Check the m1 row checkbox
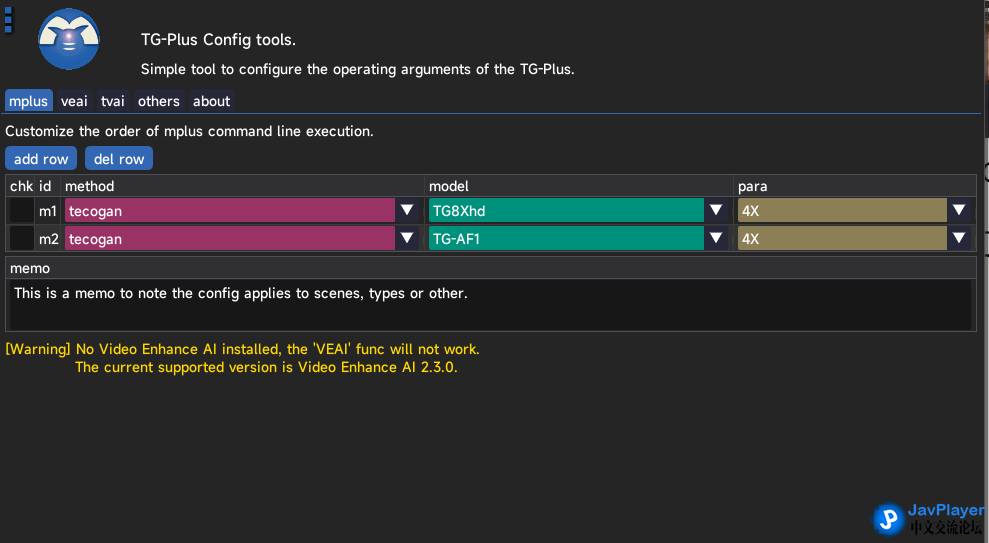 (x=21, y=211)
